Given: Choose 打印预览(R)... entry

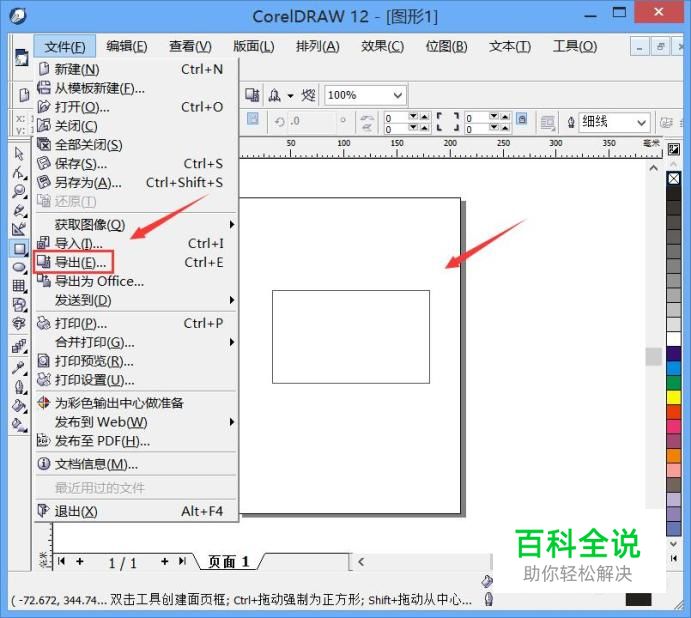Looking at the screenshot, I should click(x=136, y=361).
